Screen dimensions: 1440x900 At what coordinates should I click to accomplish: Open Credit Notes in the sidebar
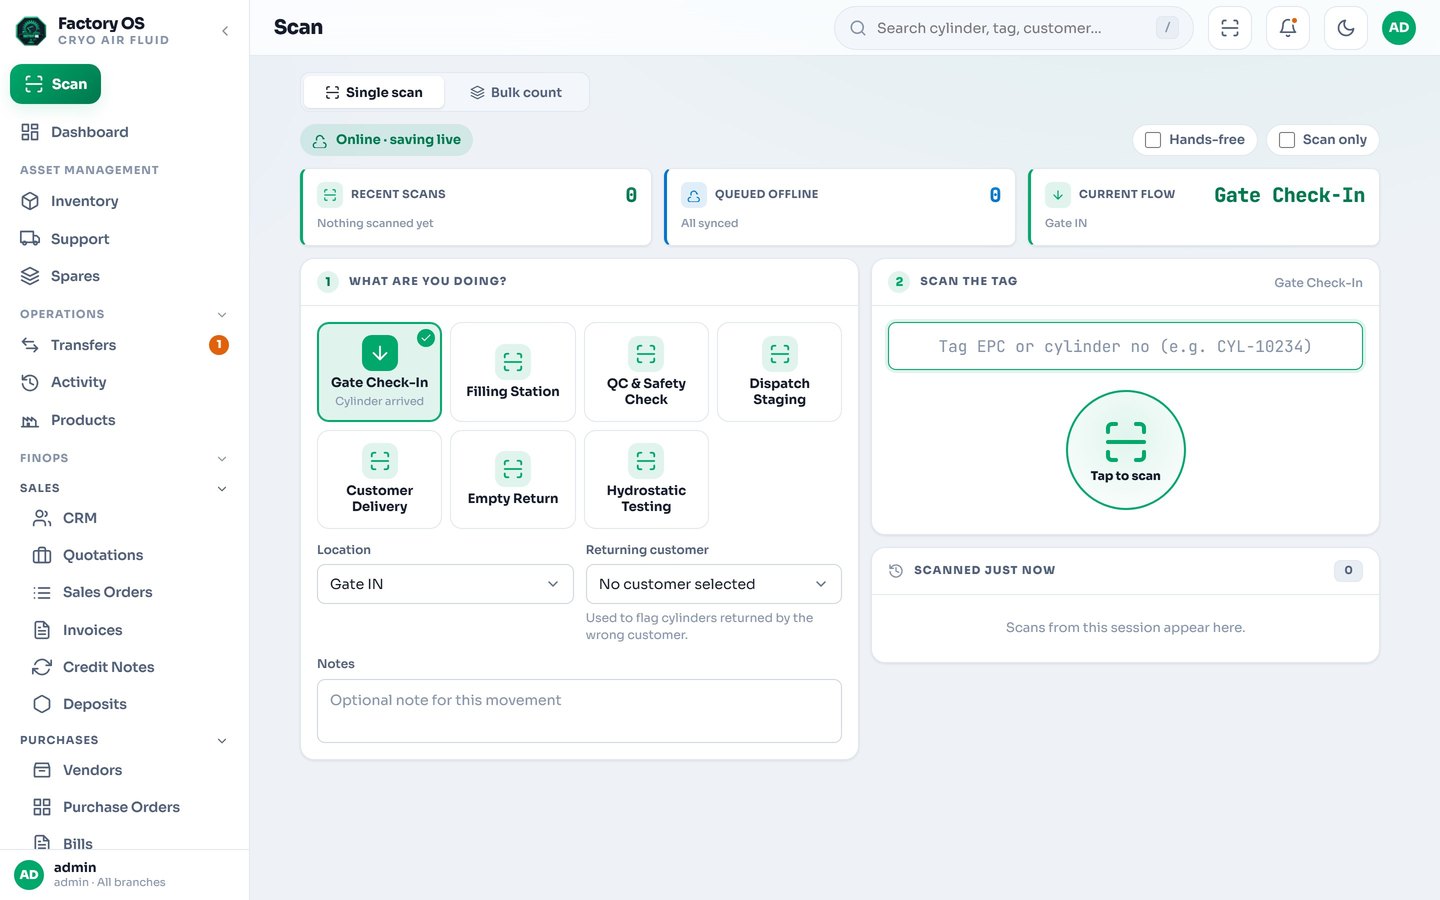pyautogui.click(x=130, y=667)
